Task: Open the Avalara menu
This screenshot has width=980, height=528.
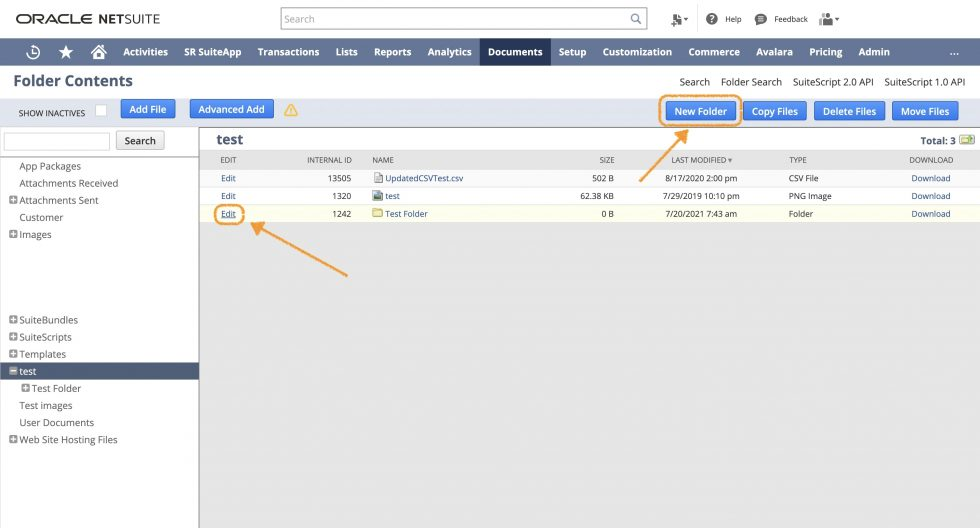Action: [774, 52]
